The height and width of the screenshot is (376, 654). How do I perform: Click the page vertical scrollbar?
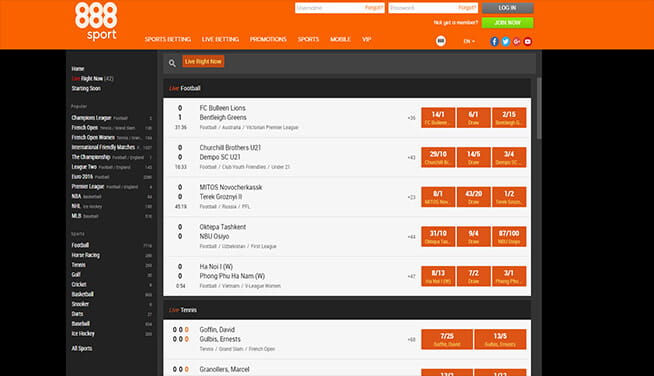click(x=539, y=109)
